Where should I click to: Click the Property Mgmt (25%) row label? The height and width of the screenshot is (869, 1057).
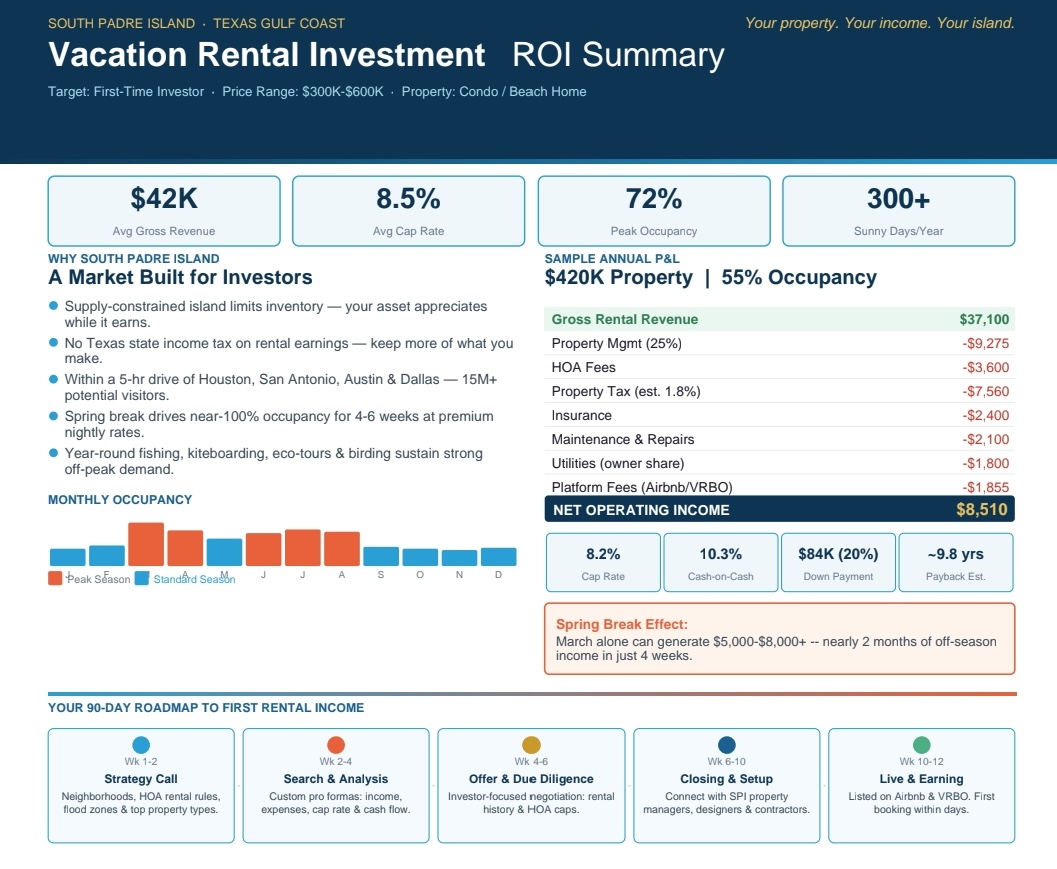pos(616,343)
